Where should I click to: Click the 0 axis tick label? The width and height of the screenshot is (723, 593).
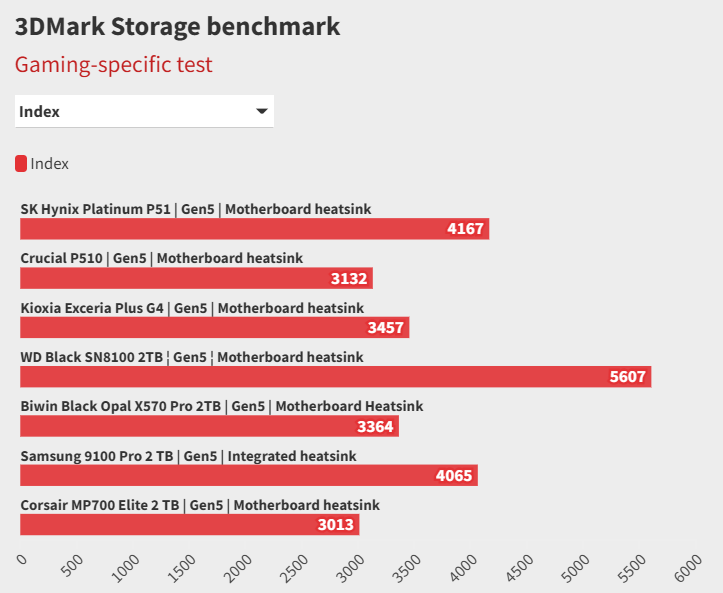pyautogui.click(x=23, y=561)
